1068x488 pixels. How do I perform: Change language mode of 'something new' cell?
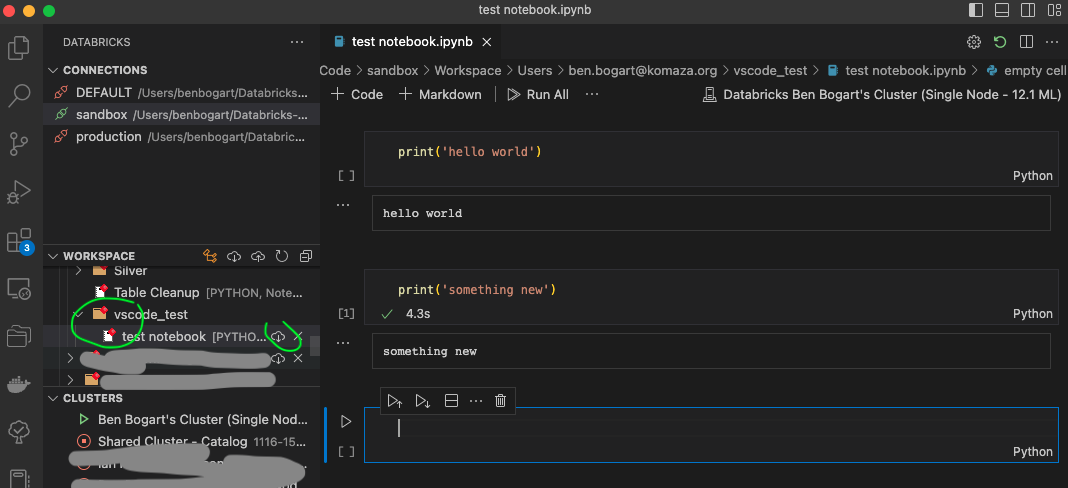click(1033, 314)
